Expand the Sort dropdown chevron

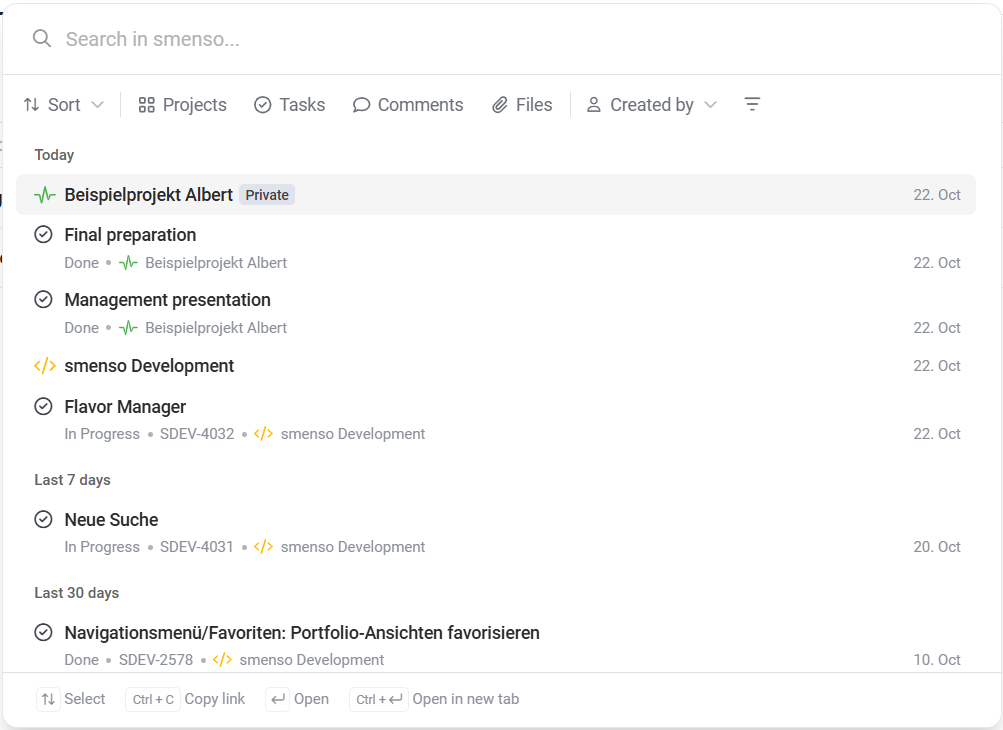97,105
